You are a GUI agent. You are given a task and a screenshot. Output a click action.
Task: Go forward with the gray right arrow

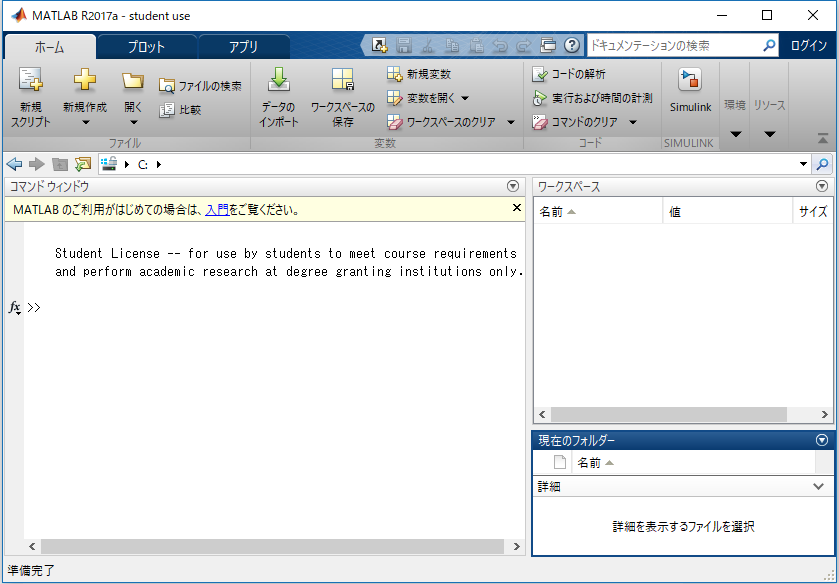36,164
